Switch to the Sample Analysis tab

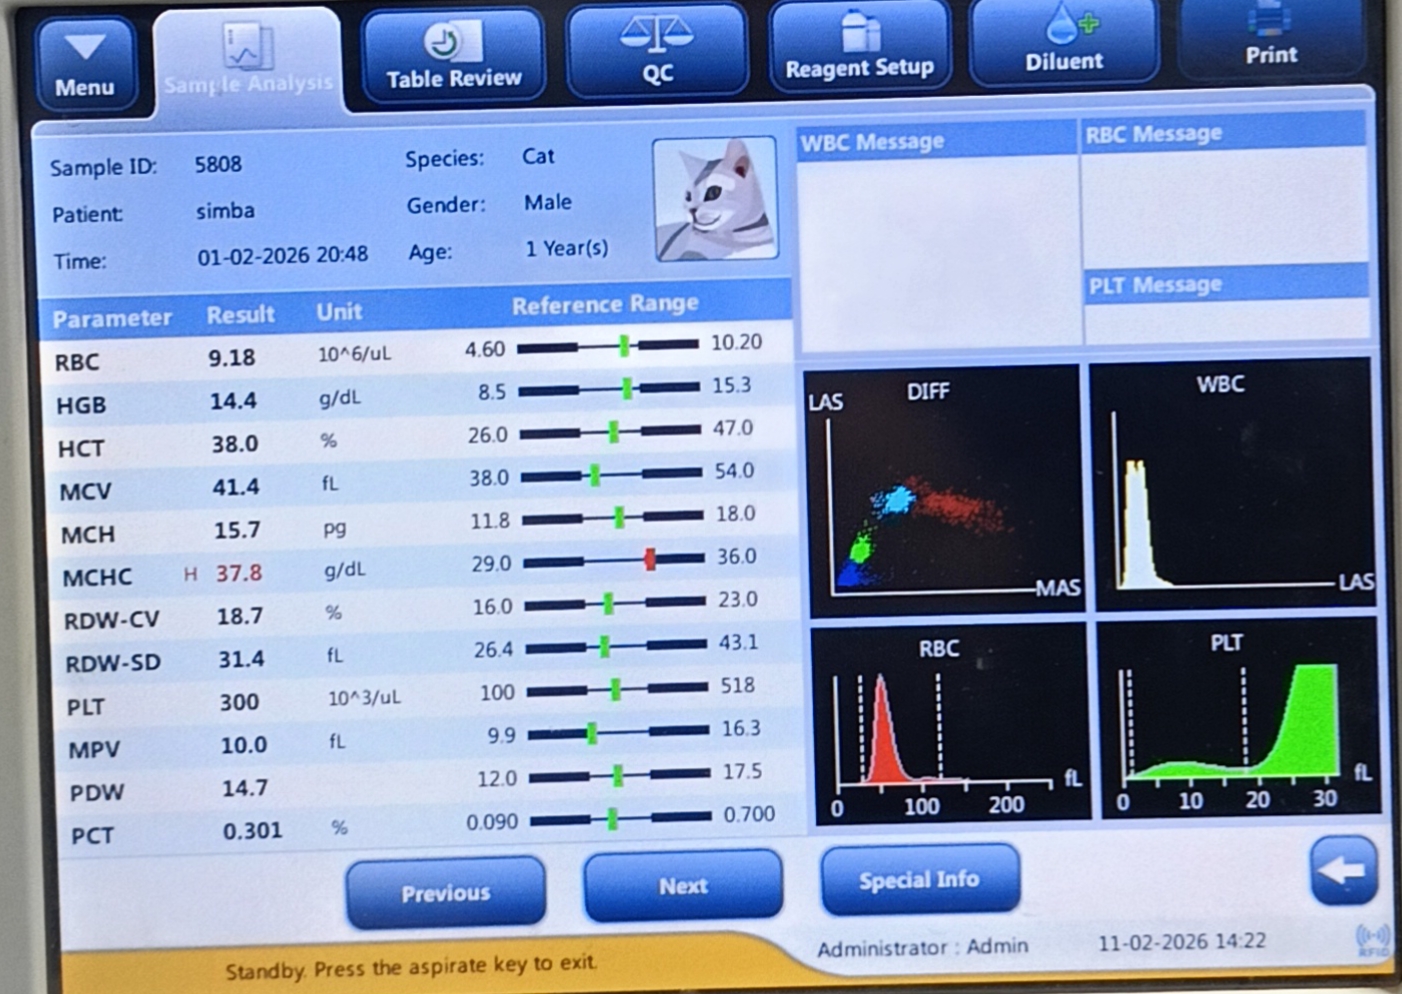[x=247, y=60]
